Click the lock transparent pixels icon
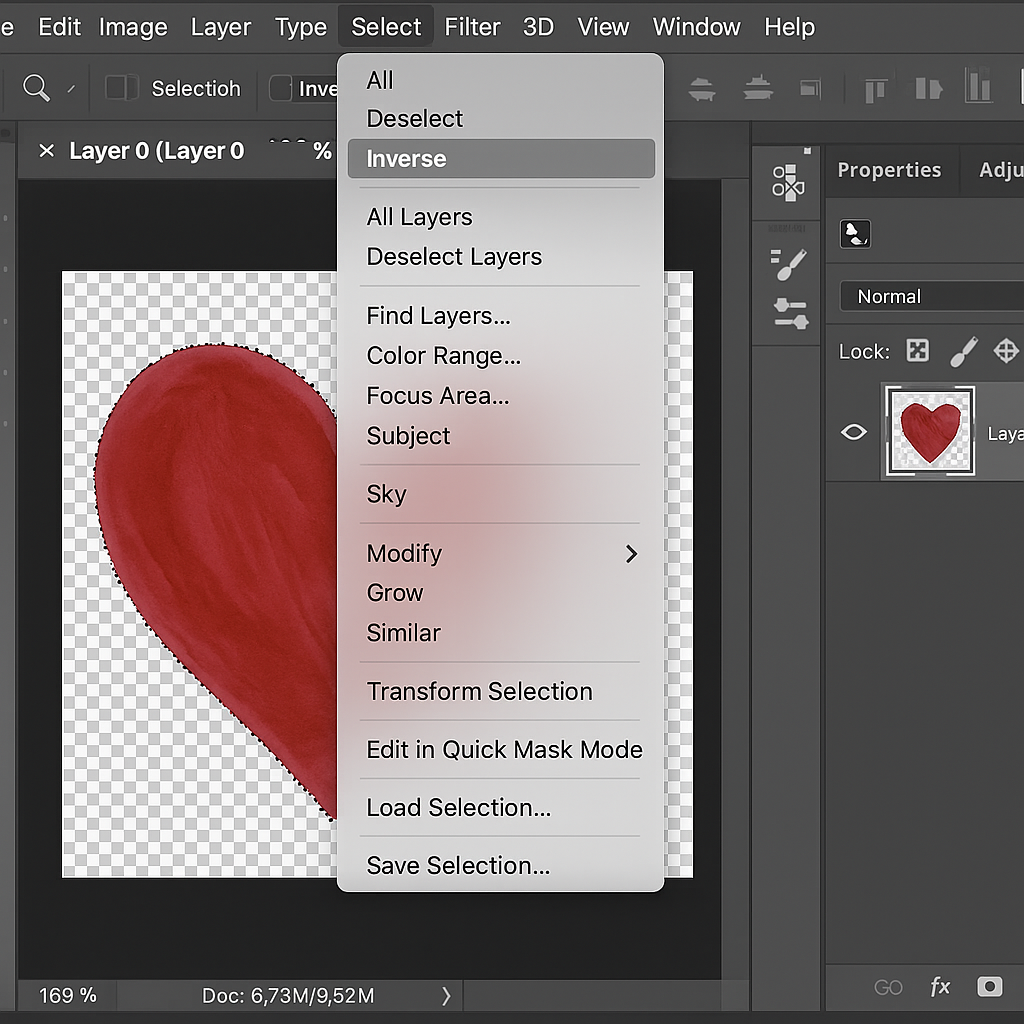Screen dimensions: 1024x1024 pos(917,351)
